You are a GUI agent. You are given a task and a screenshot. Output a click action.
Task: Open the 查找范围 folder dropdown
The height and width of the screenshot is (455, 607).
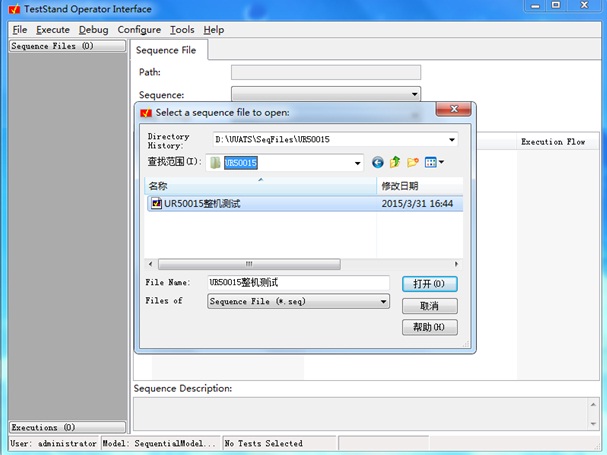[x=357, y=162]
